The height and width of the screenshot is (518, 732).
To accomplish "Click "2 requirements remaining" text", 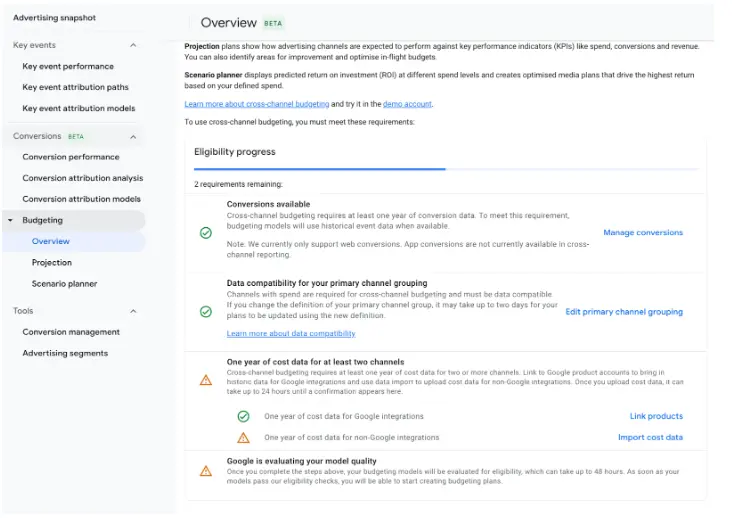I will 239,184.
